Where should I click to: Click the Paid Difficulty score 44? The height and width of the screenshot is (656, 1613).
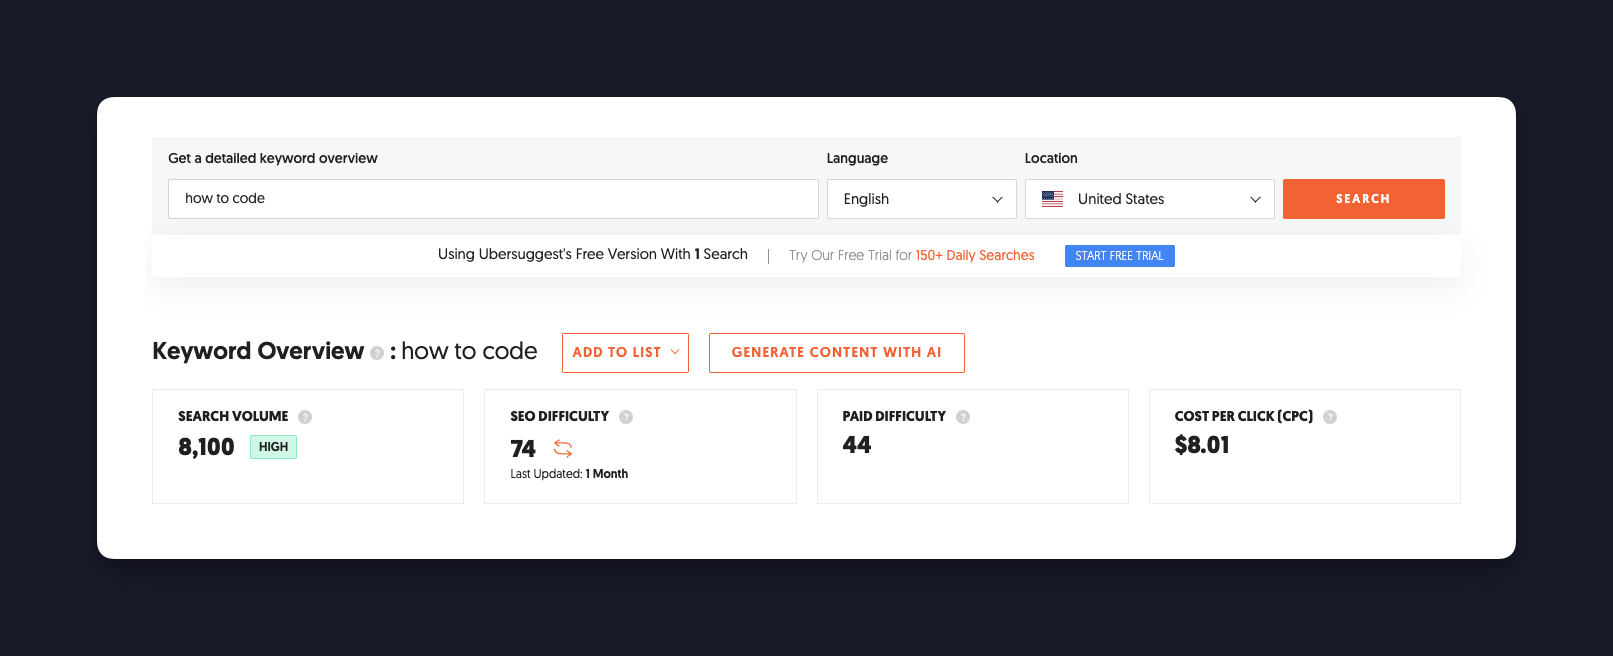click(x=857, y=445)
